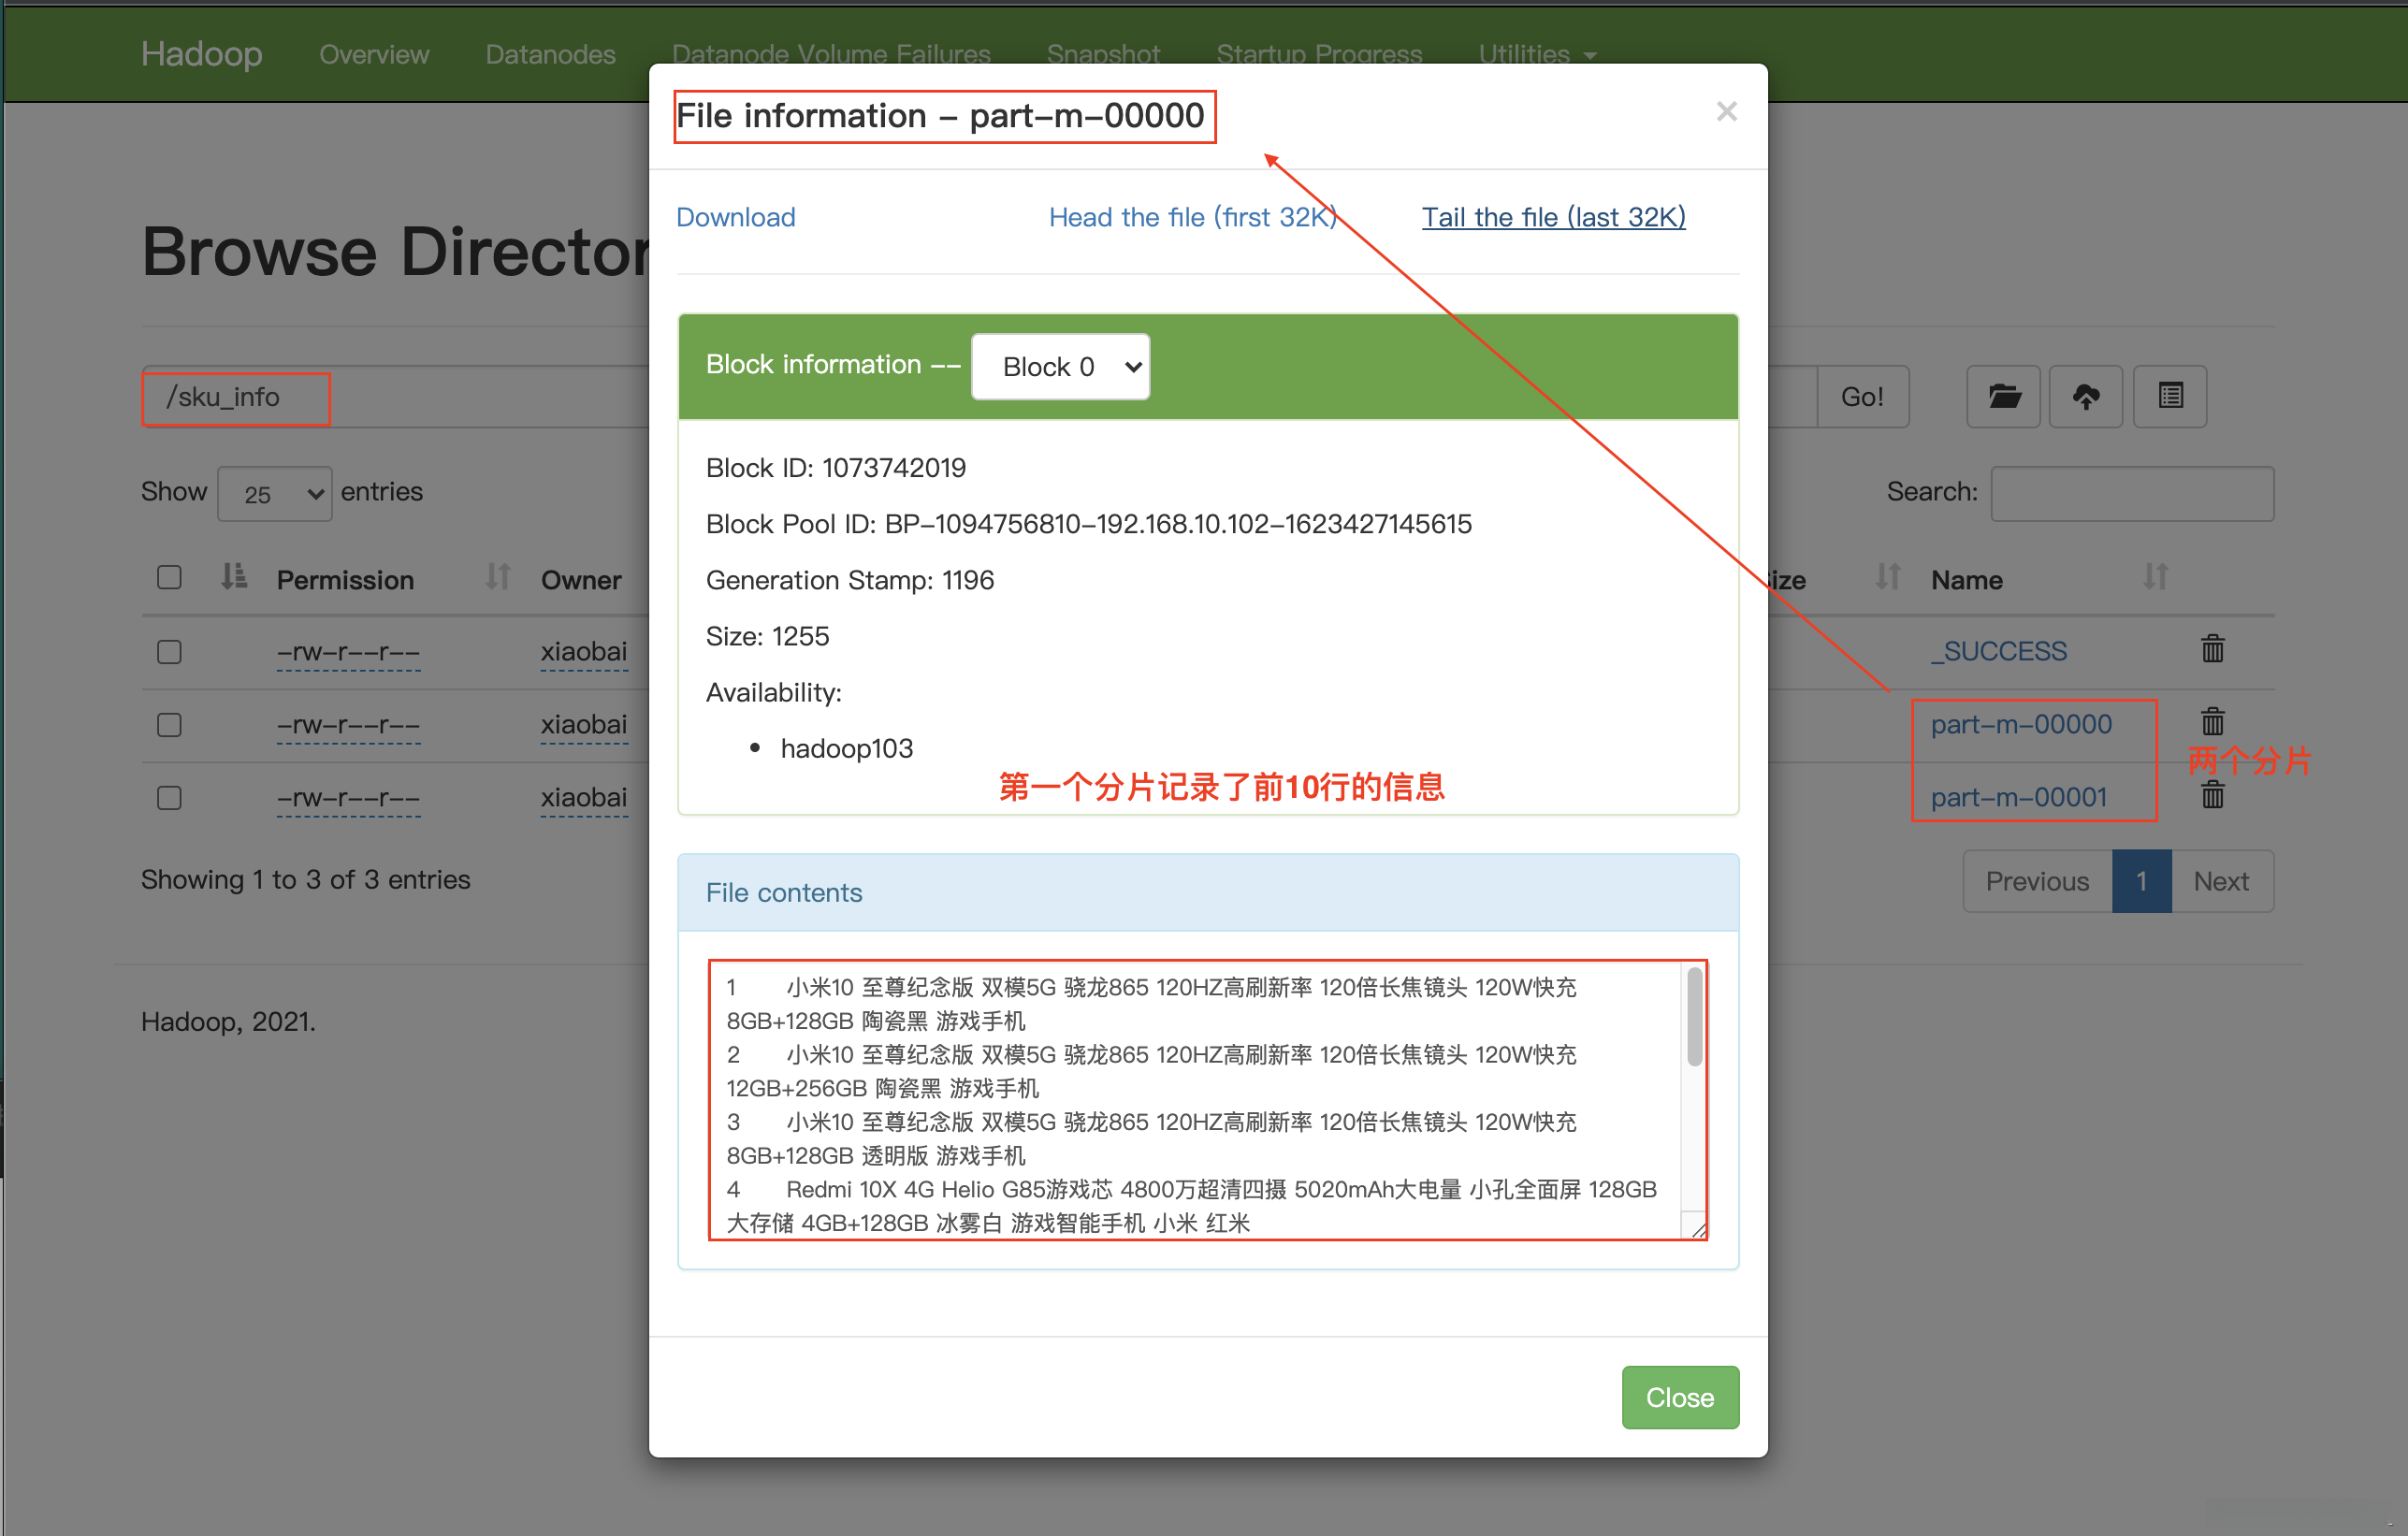
Task: Check the third row file checkbox
Action: tap(169, 798)
